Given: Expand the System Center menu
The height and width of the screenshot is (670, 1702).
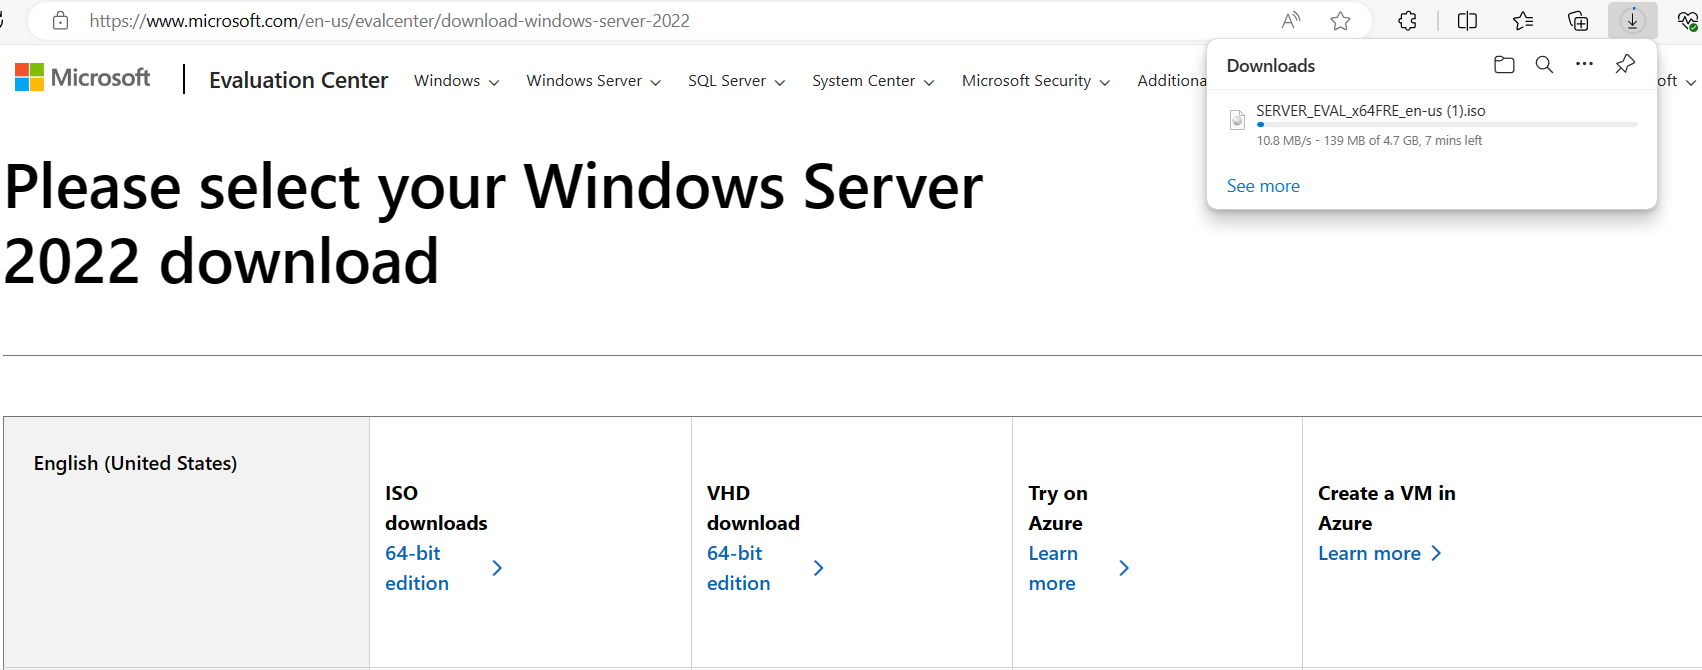Looking at the screenshot, I should click(x=873, y=81).
